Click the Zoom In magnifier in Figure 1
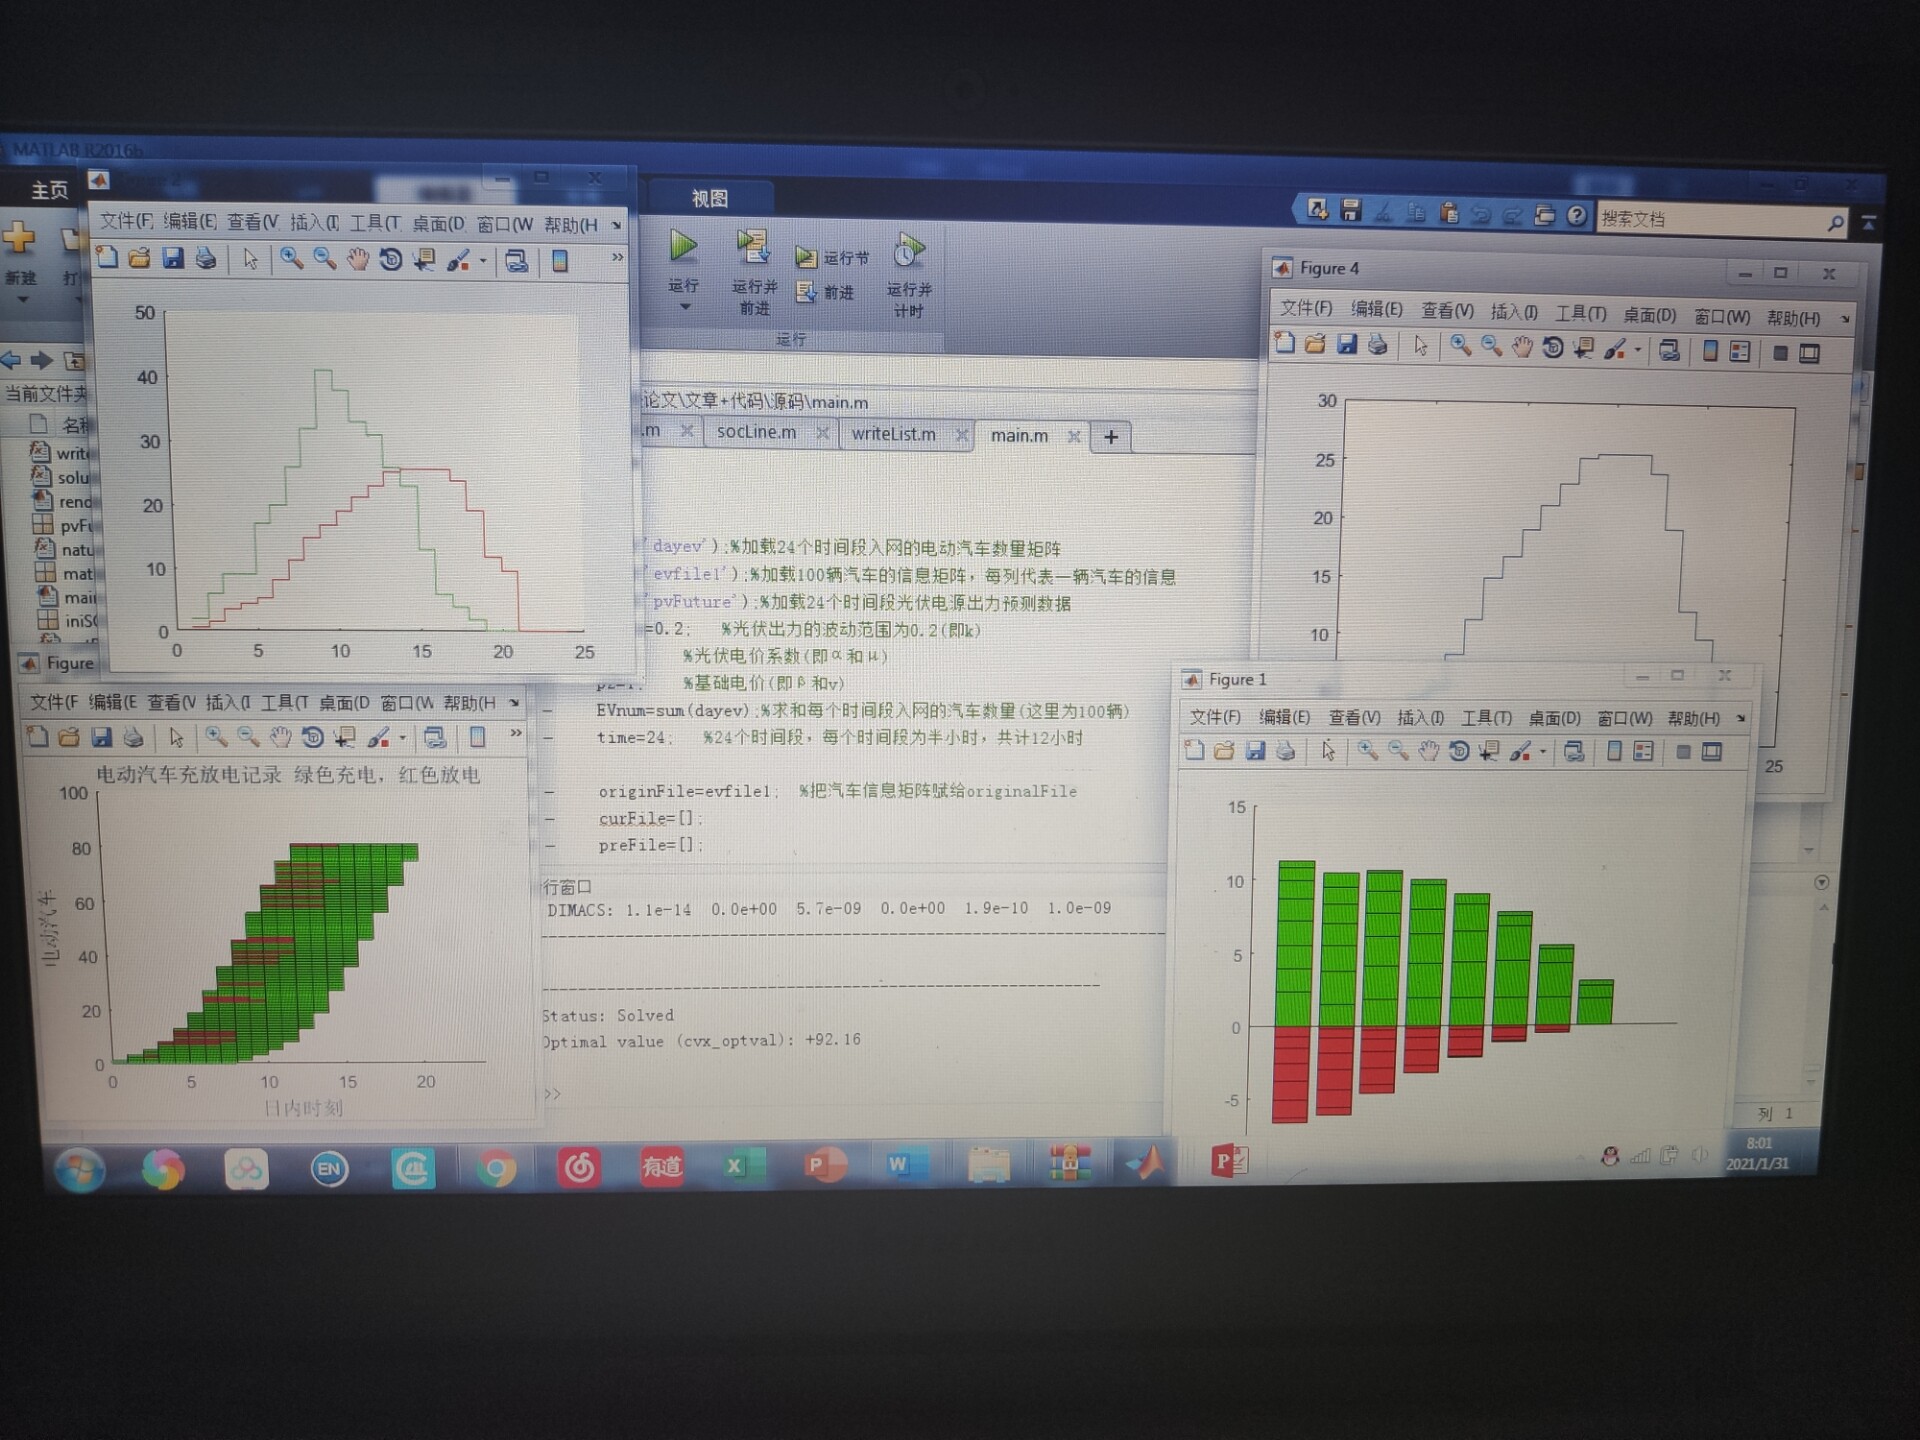1920x1440 pixels. click(x=1367, y=751)
